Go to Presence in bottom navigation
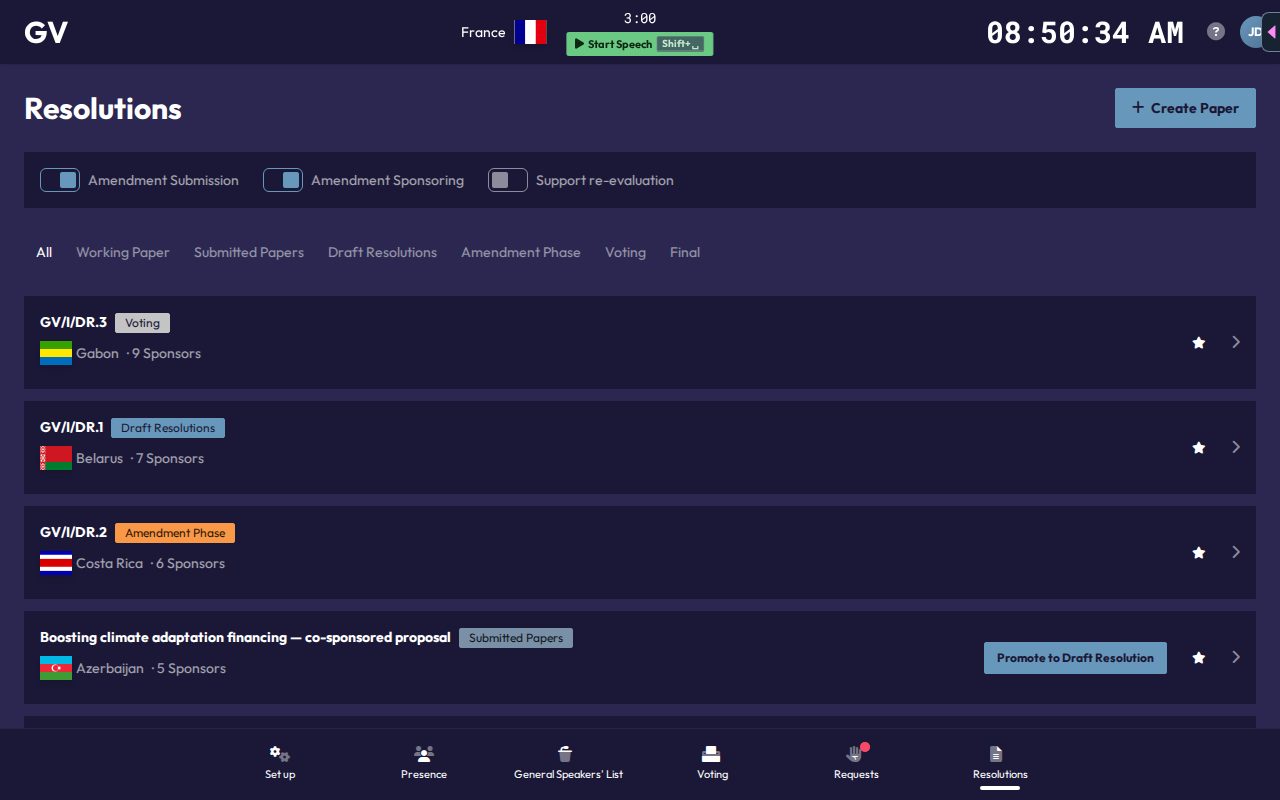The image size is (1280, 800). point(424,762)
